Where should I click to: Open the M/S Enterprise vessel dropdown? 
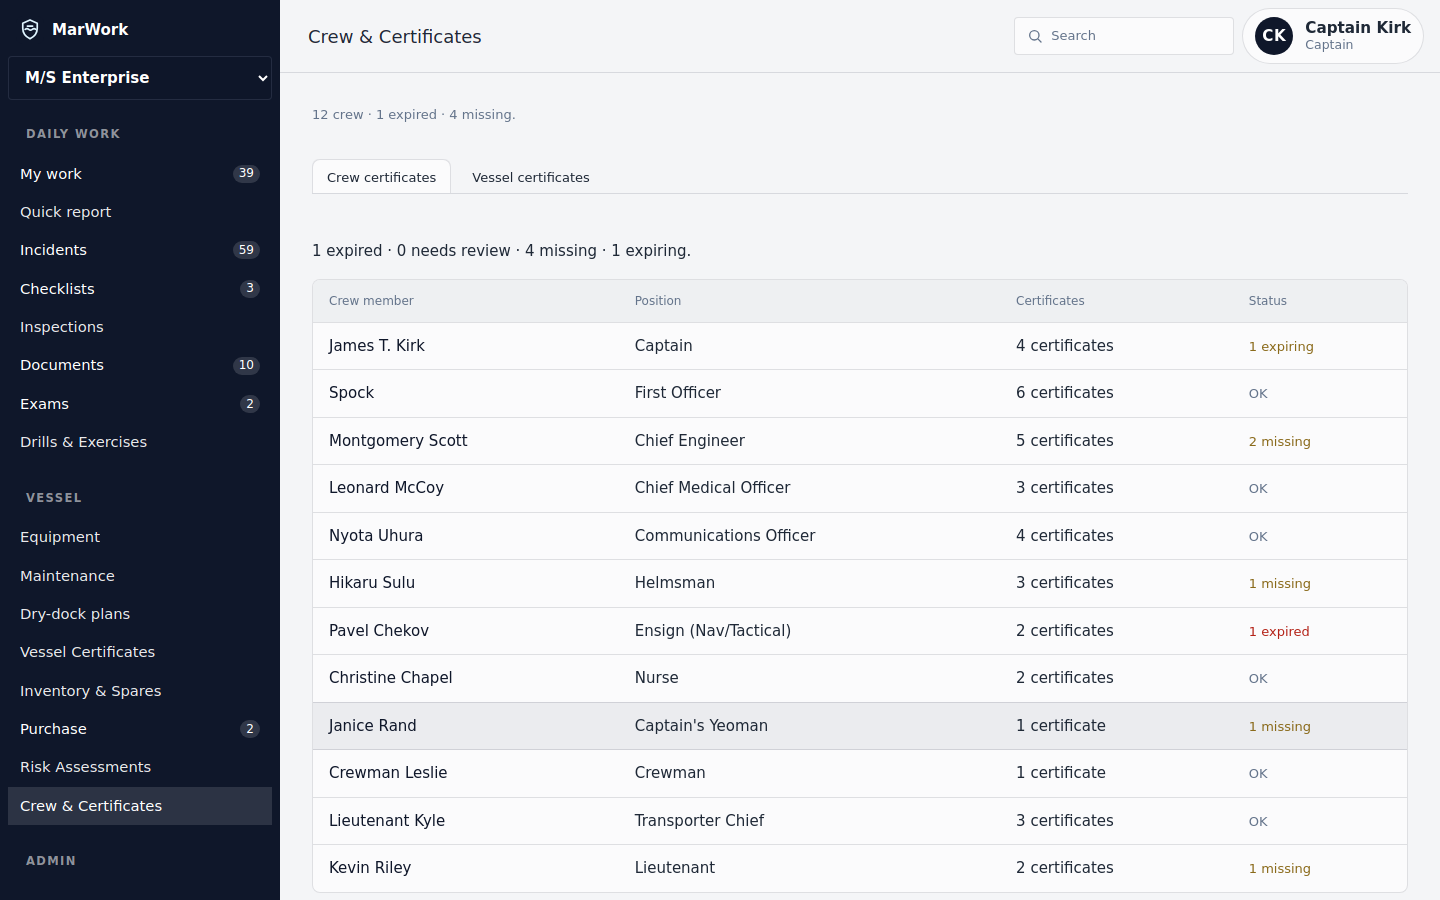(140, 78)
